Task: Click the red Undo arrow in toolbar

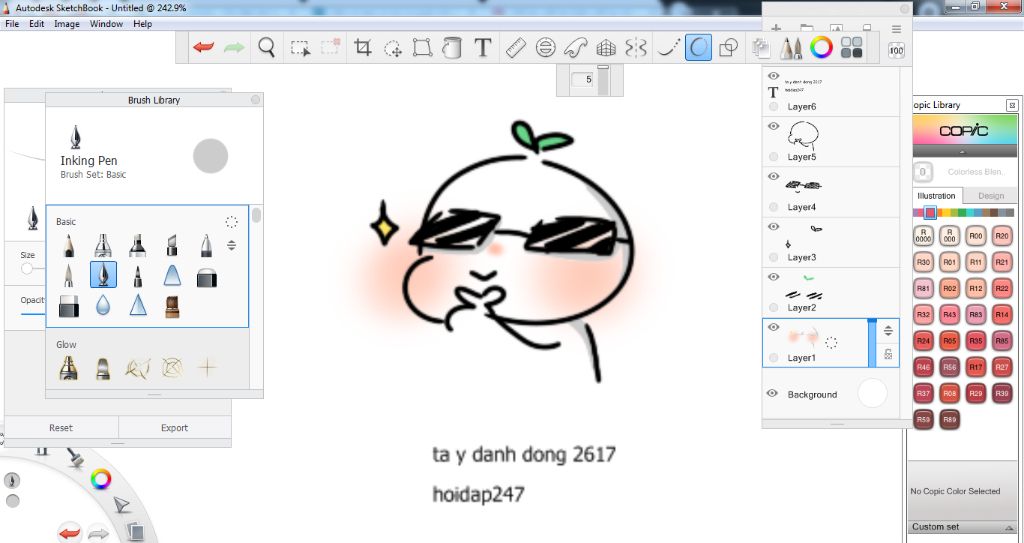Action: [x=203, y=48]
